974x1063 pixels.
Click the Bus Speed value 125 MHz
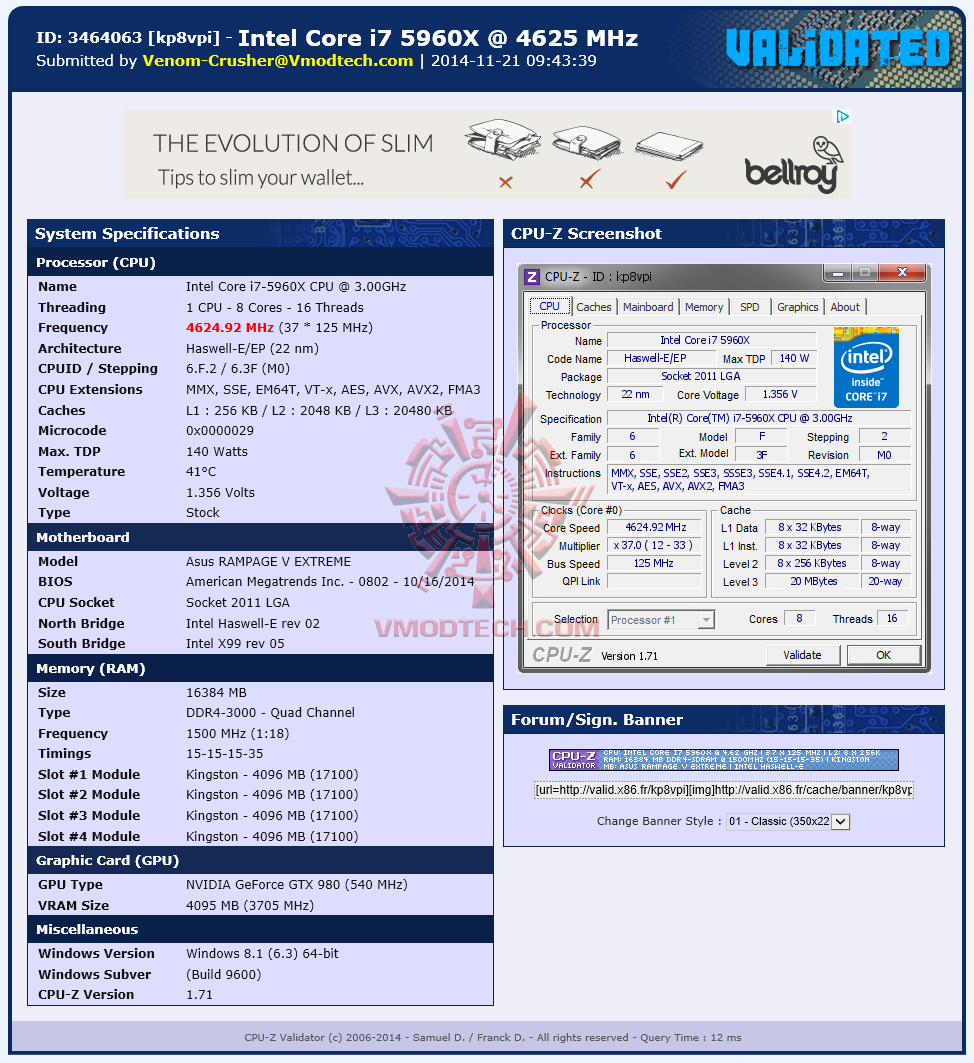point(655,563)
